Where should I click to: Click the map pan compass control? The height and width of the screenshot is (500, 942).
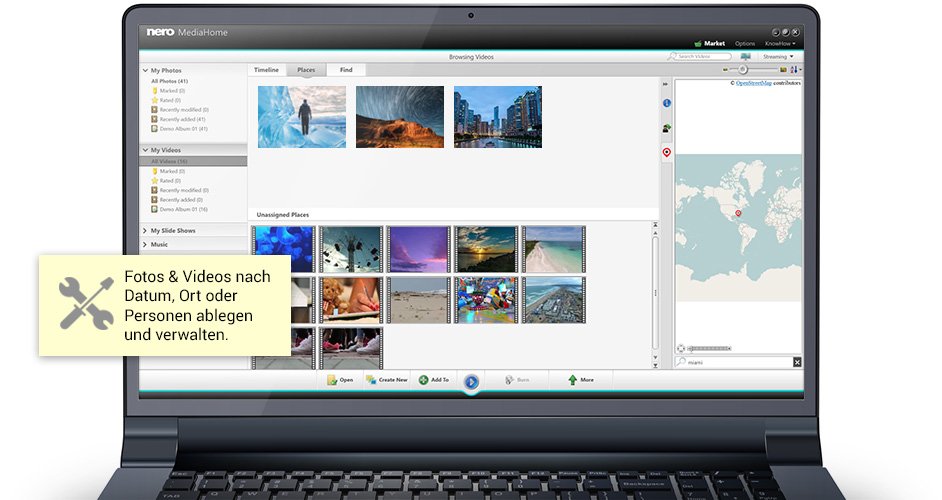click(681, 349)
